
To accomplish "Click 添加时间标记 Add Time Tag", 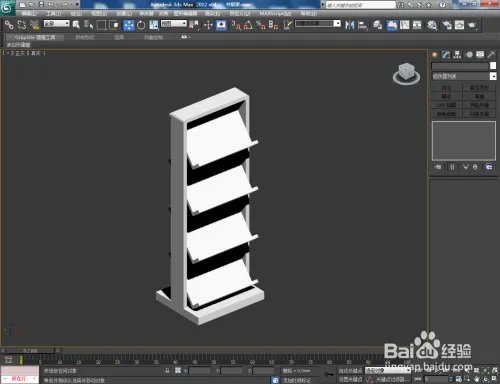I will click(297, 380).
